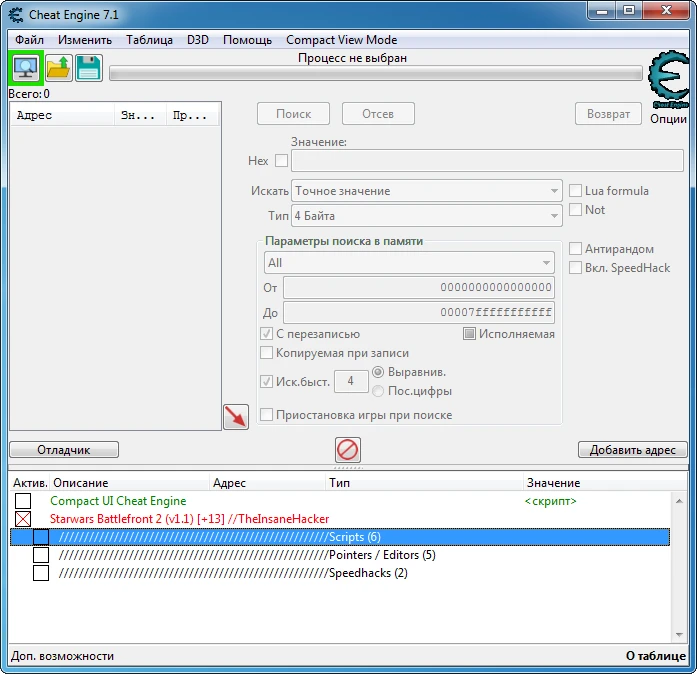The image size is (697, 674).
Task: Click the scan progress bar
Action: (376, 73)
